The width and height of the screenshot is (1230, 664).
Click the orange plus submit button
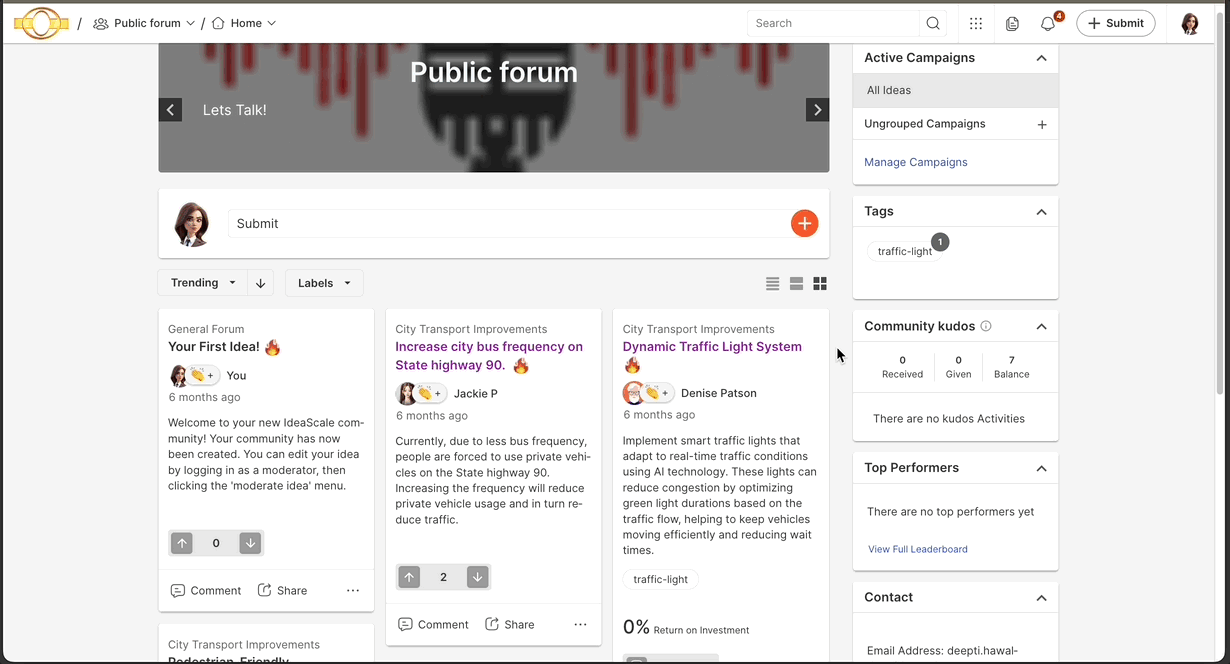point(804,223)
